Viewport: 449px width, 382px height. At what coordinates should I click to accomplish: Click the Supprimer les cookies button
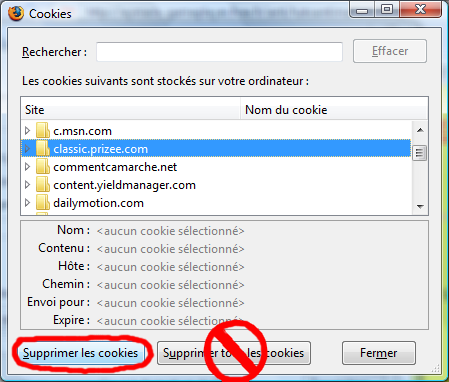tap(81, 353)
